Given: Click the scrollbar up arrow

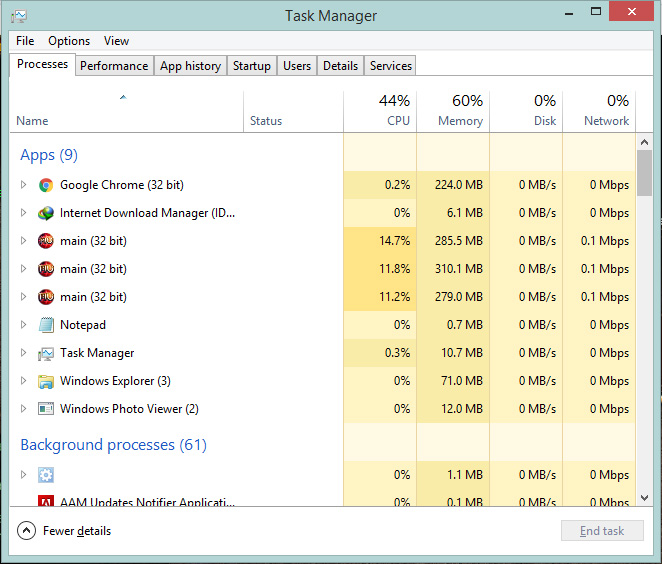Looking at the screenshot, I should [644, 142].
